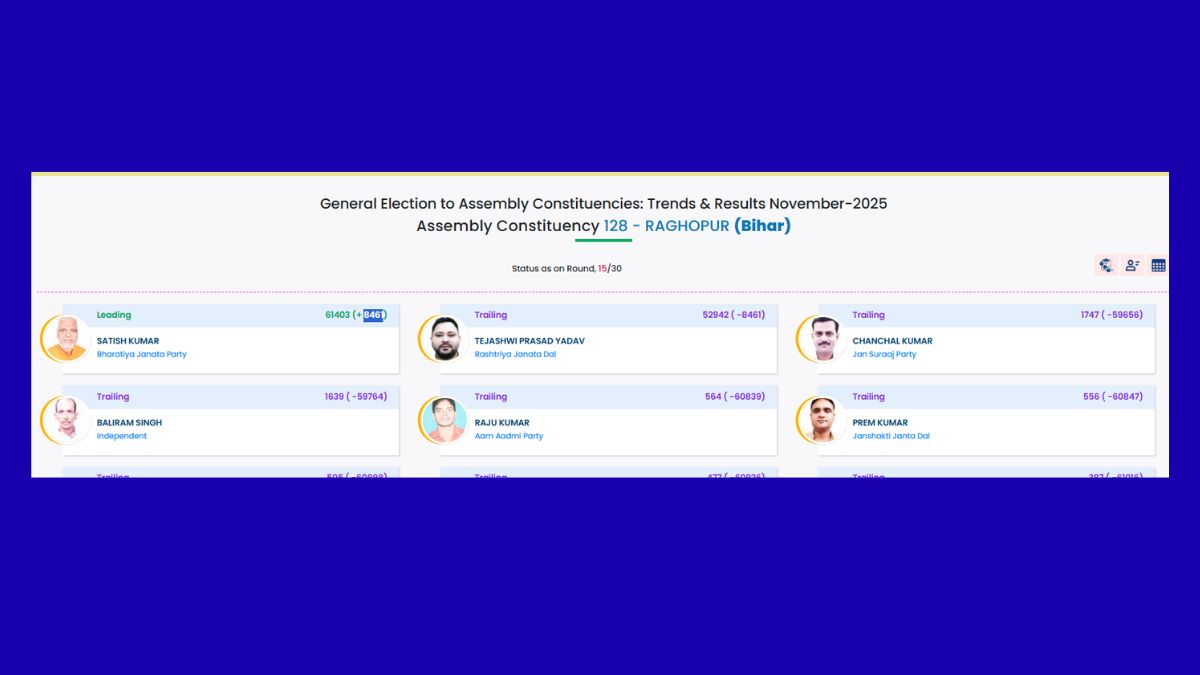The width and height of the screenshot is (1200, 675).
Task: Click the Rashtriya Janata Dal label
Action: click(515, 354)
